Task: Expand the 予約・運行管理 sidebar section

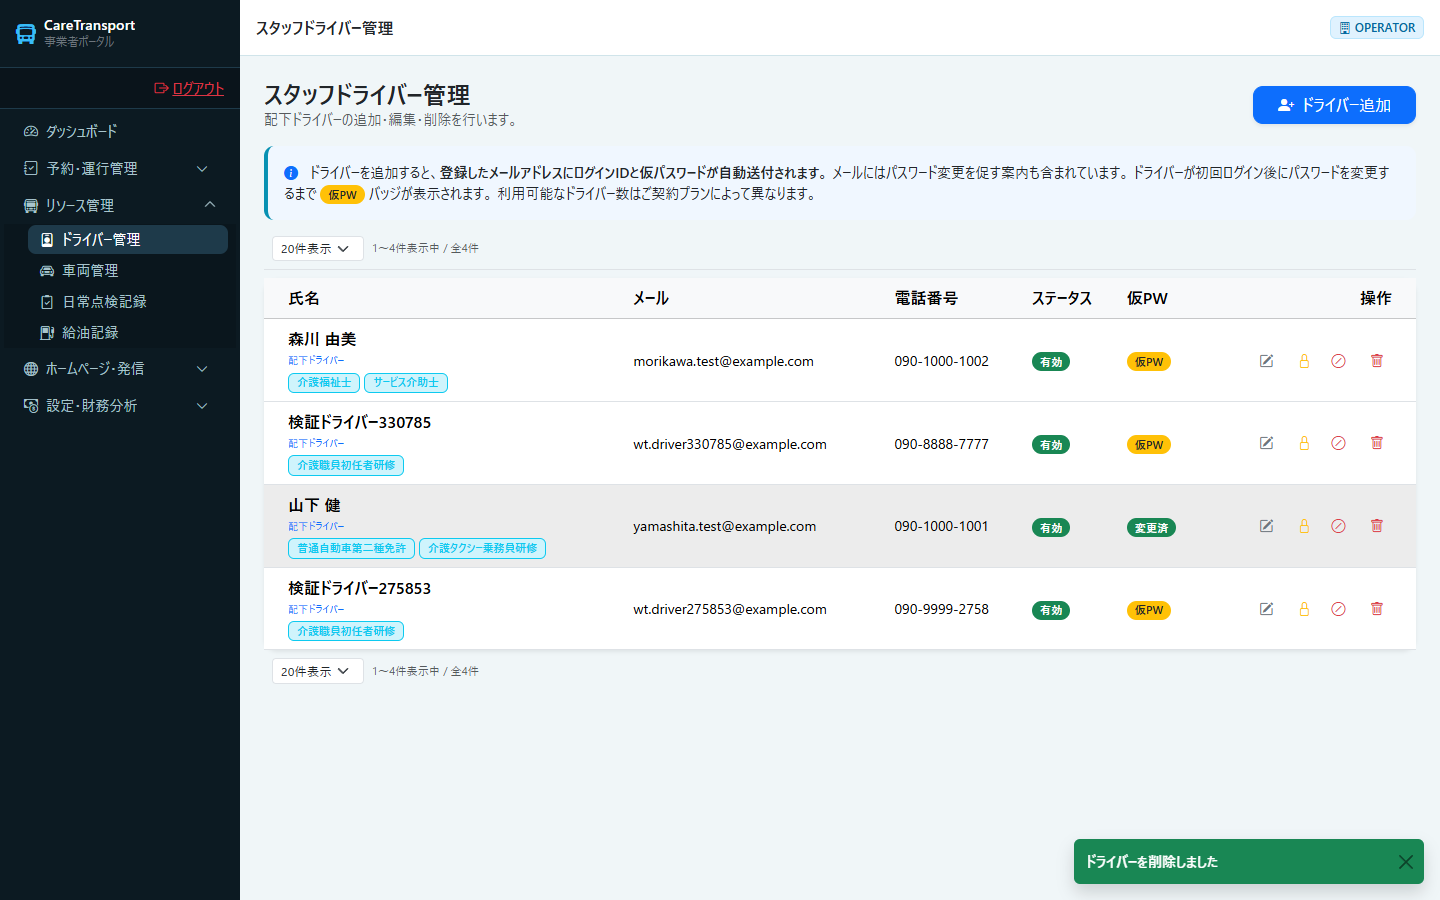Action: 116,168
